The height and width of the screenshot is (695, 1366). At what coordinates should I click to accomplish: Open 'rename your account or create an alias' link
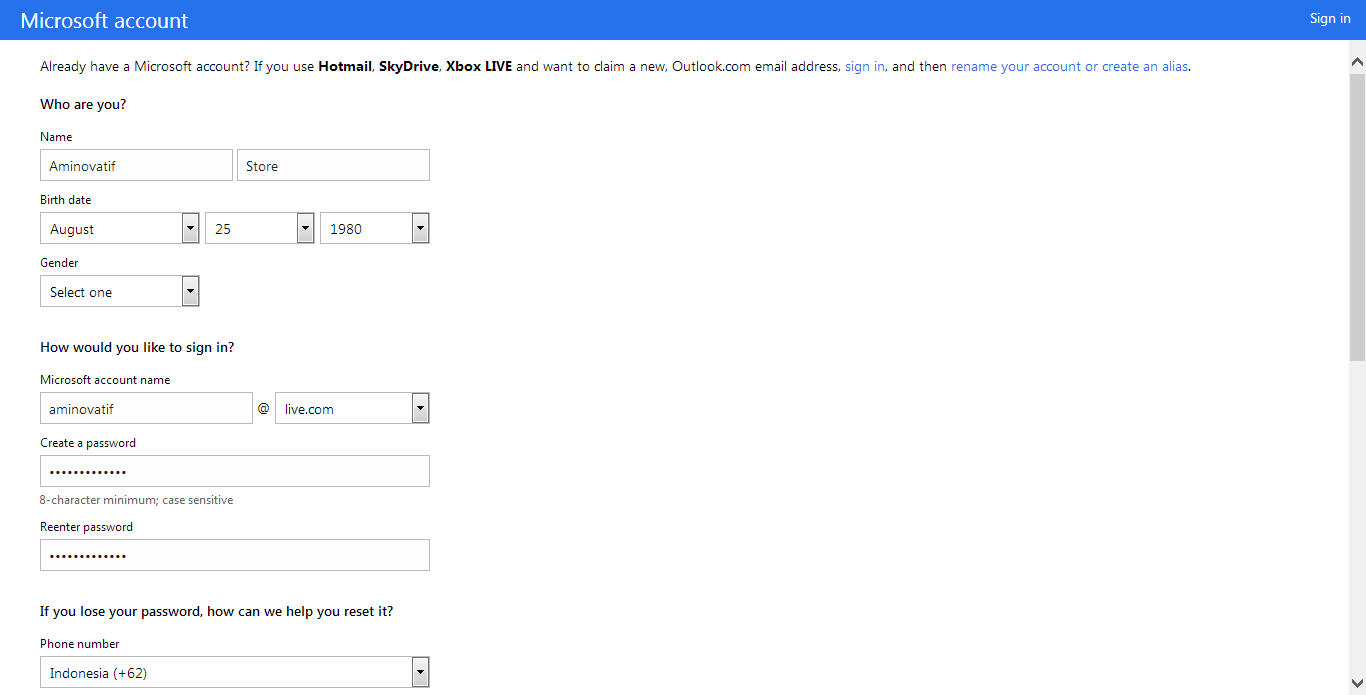[1069, 67]
